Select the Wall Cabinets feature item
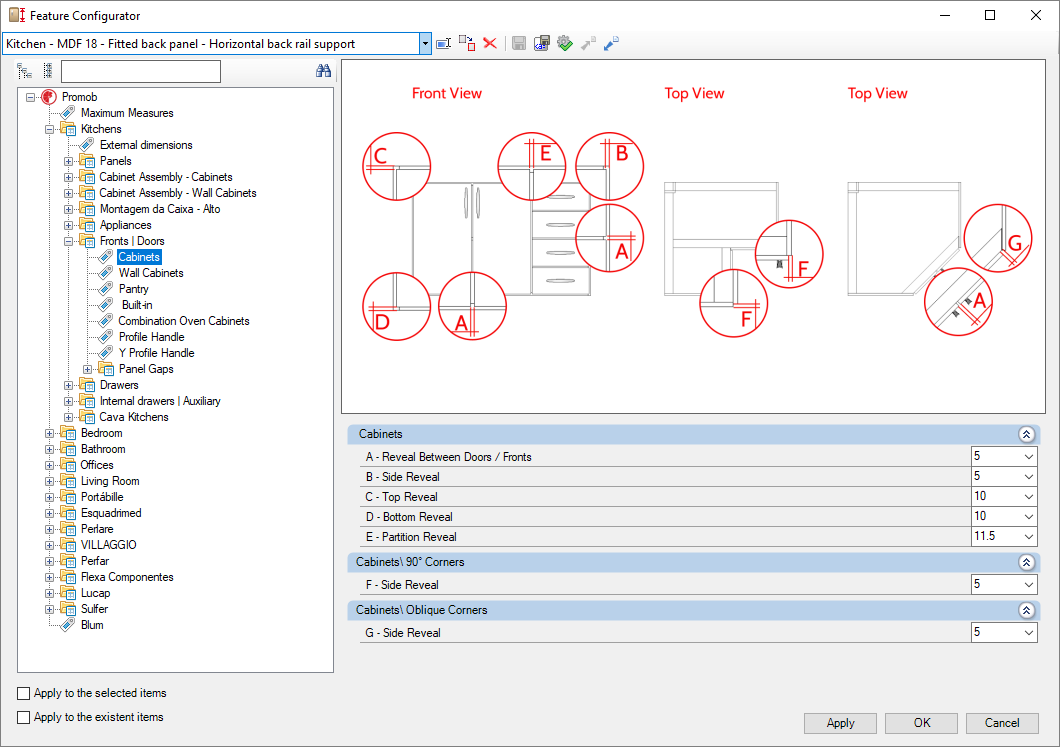 click(x=151, y=273)
